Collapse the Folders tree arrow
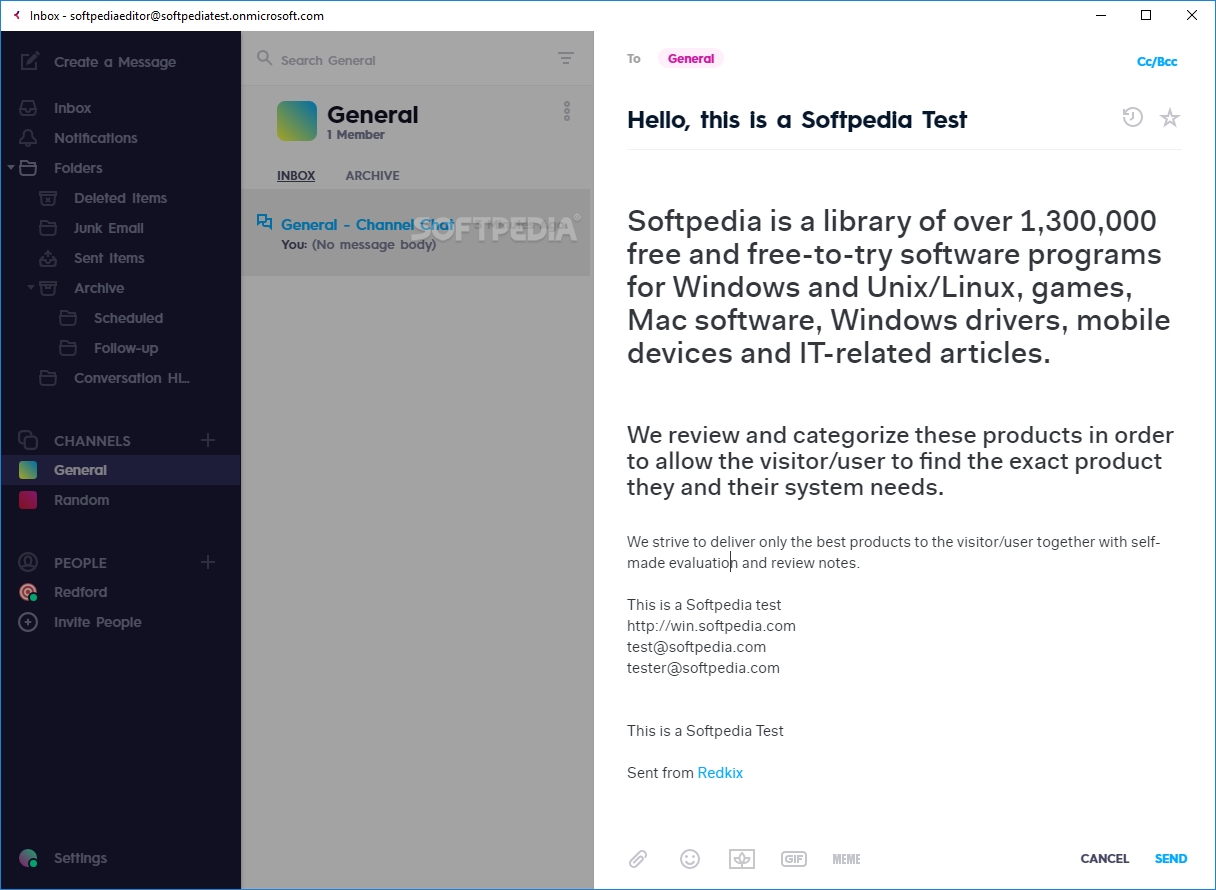The height and width of the screenshot is (890, 1216). tap(11, 168)
